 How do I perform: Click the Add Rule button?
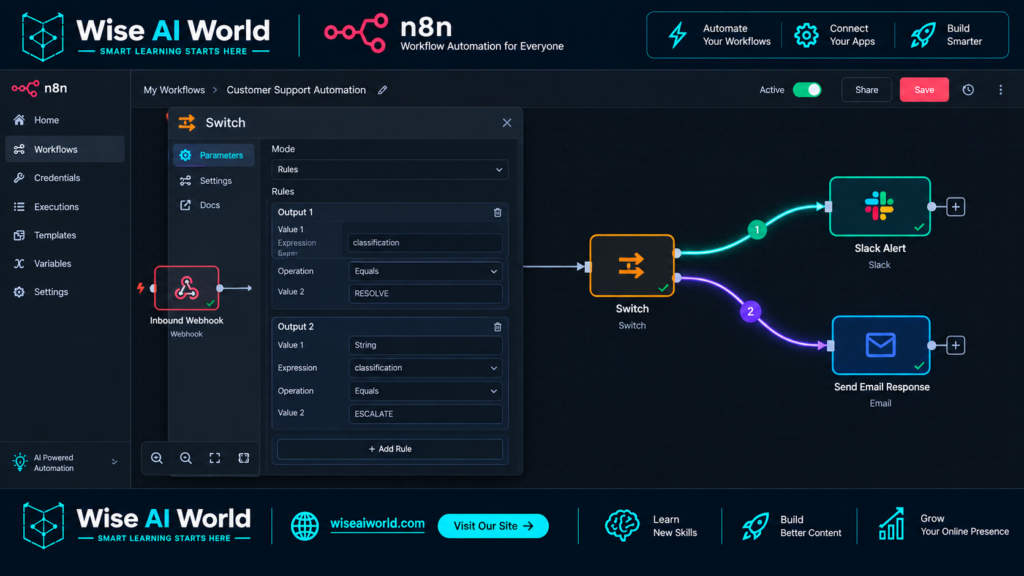coord(390,449)
